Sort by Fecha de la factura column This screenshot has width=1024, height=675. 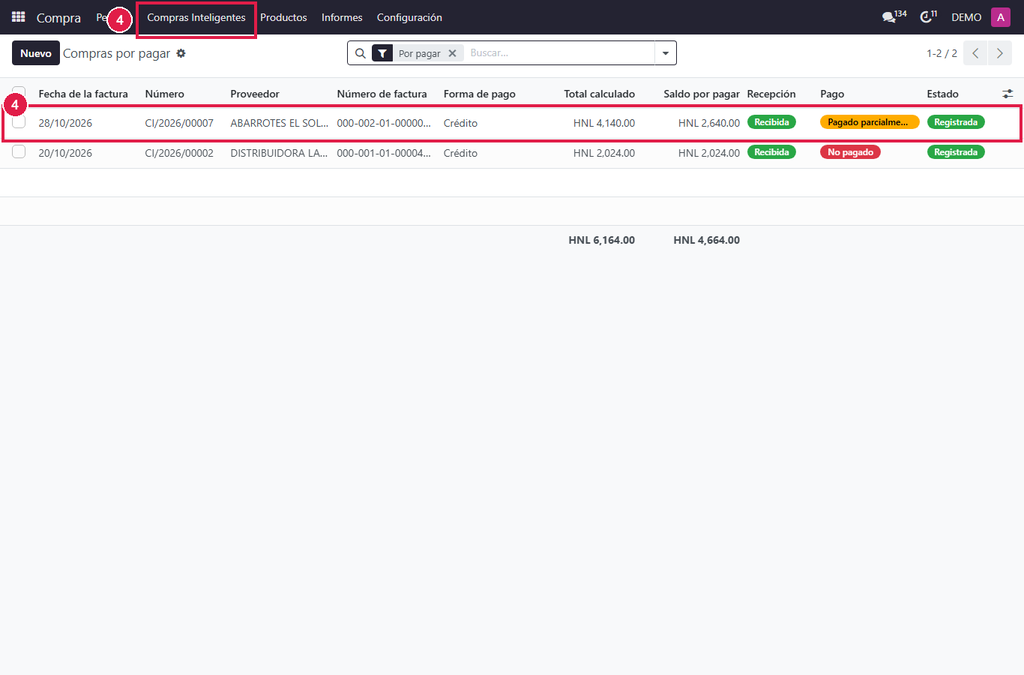point(83,94)
